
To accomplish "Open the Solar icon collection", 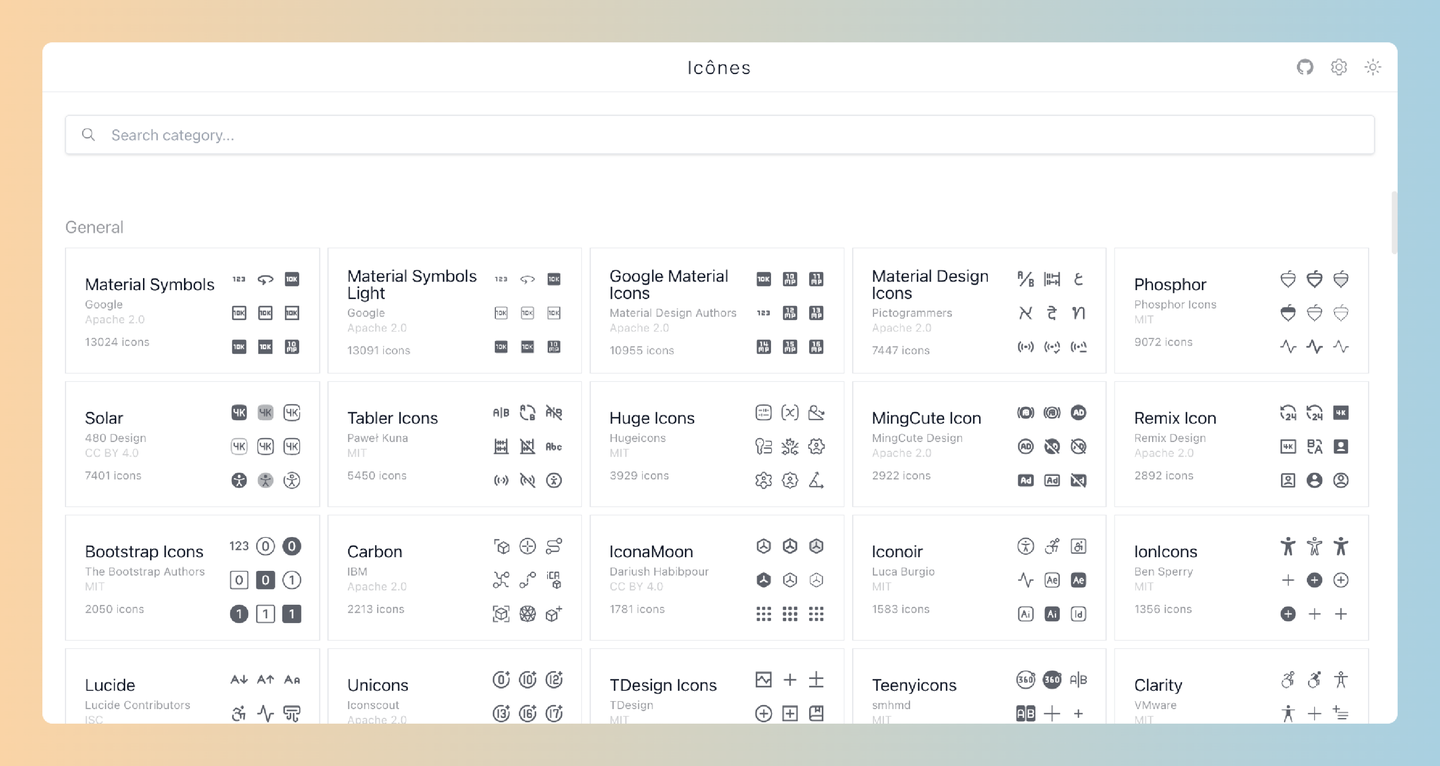I will (x=192, y=444).
